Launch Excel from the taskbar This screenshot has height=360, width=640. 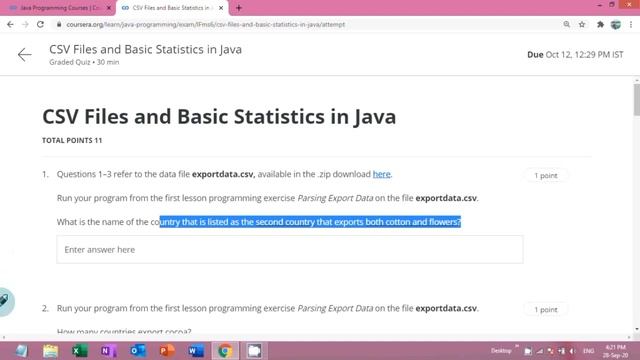point(80,351)
